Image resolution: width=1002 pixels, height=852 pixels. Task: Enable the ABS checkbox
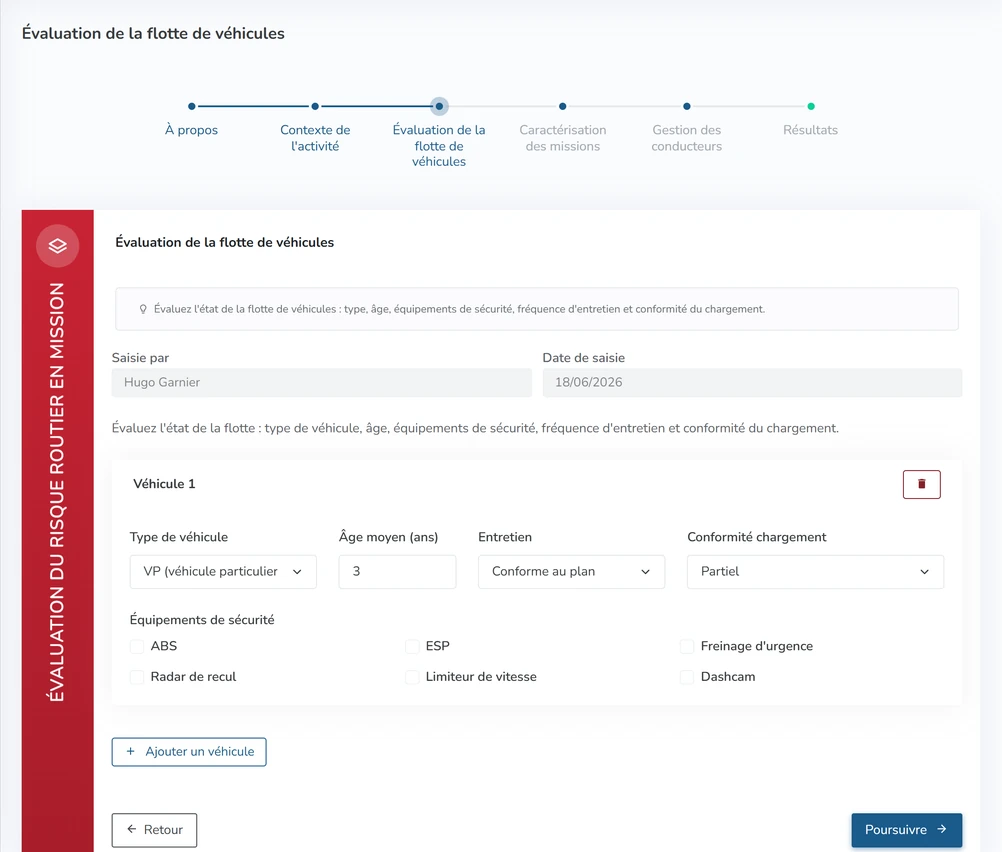[137, 646]
